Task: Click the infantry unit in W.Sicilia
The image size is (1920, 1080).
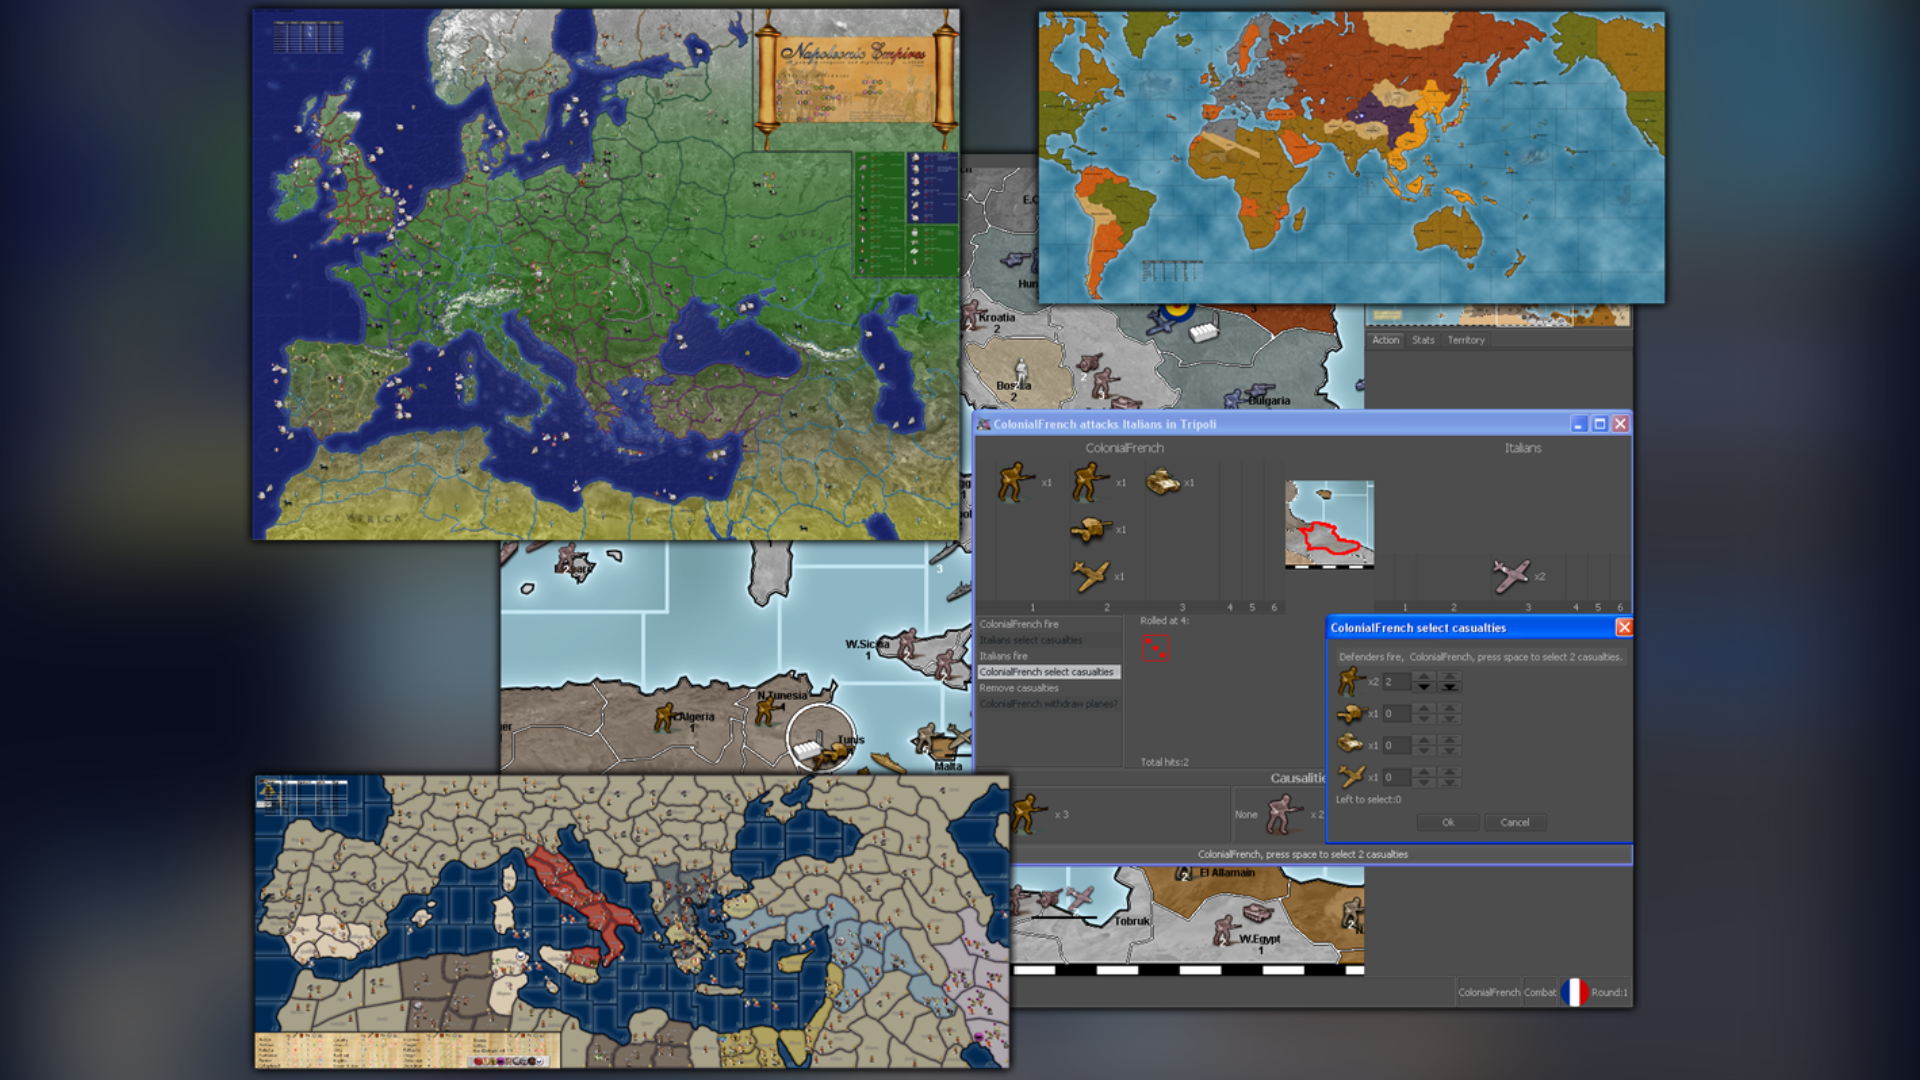Action: 908,643
